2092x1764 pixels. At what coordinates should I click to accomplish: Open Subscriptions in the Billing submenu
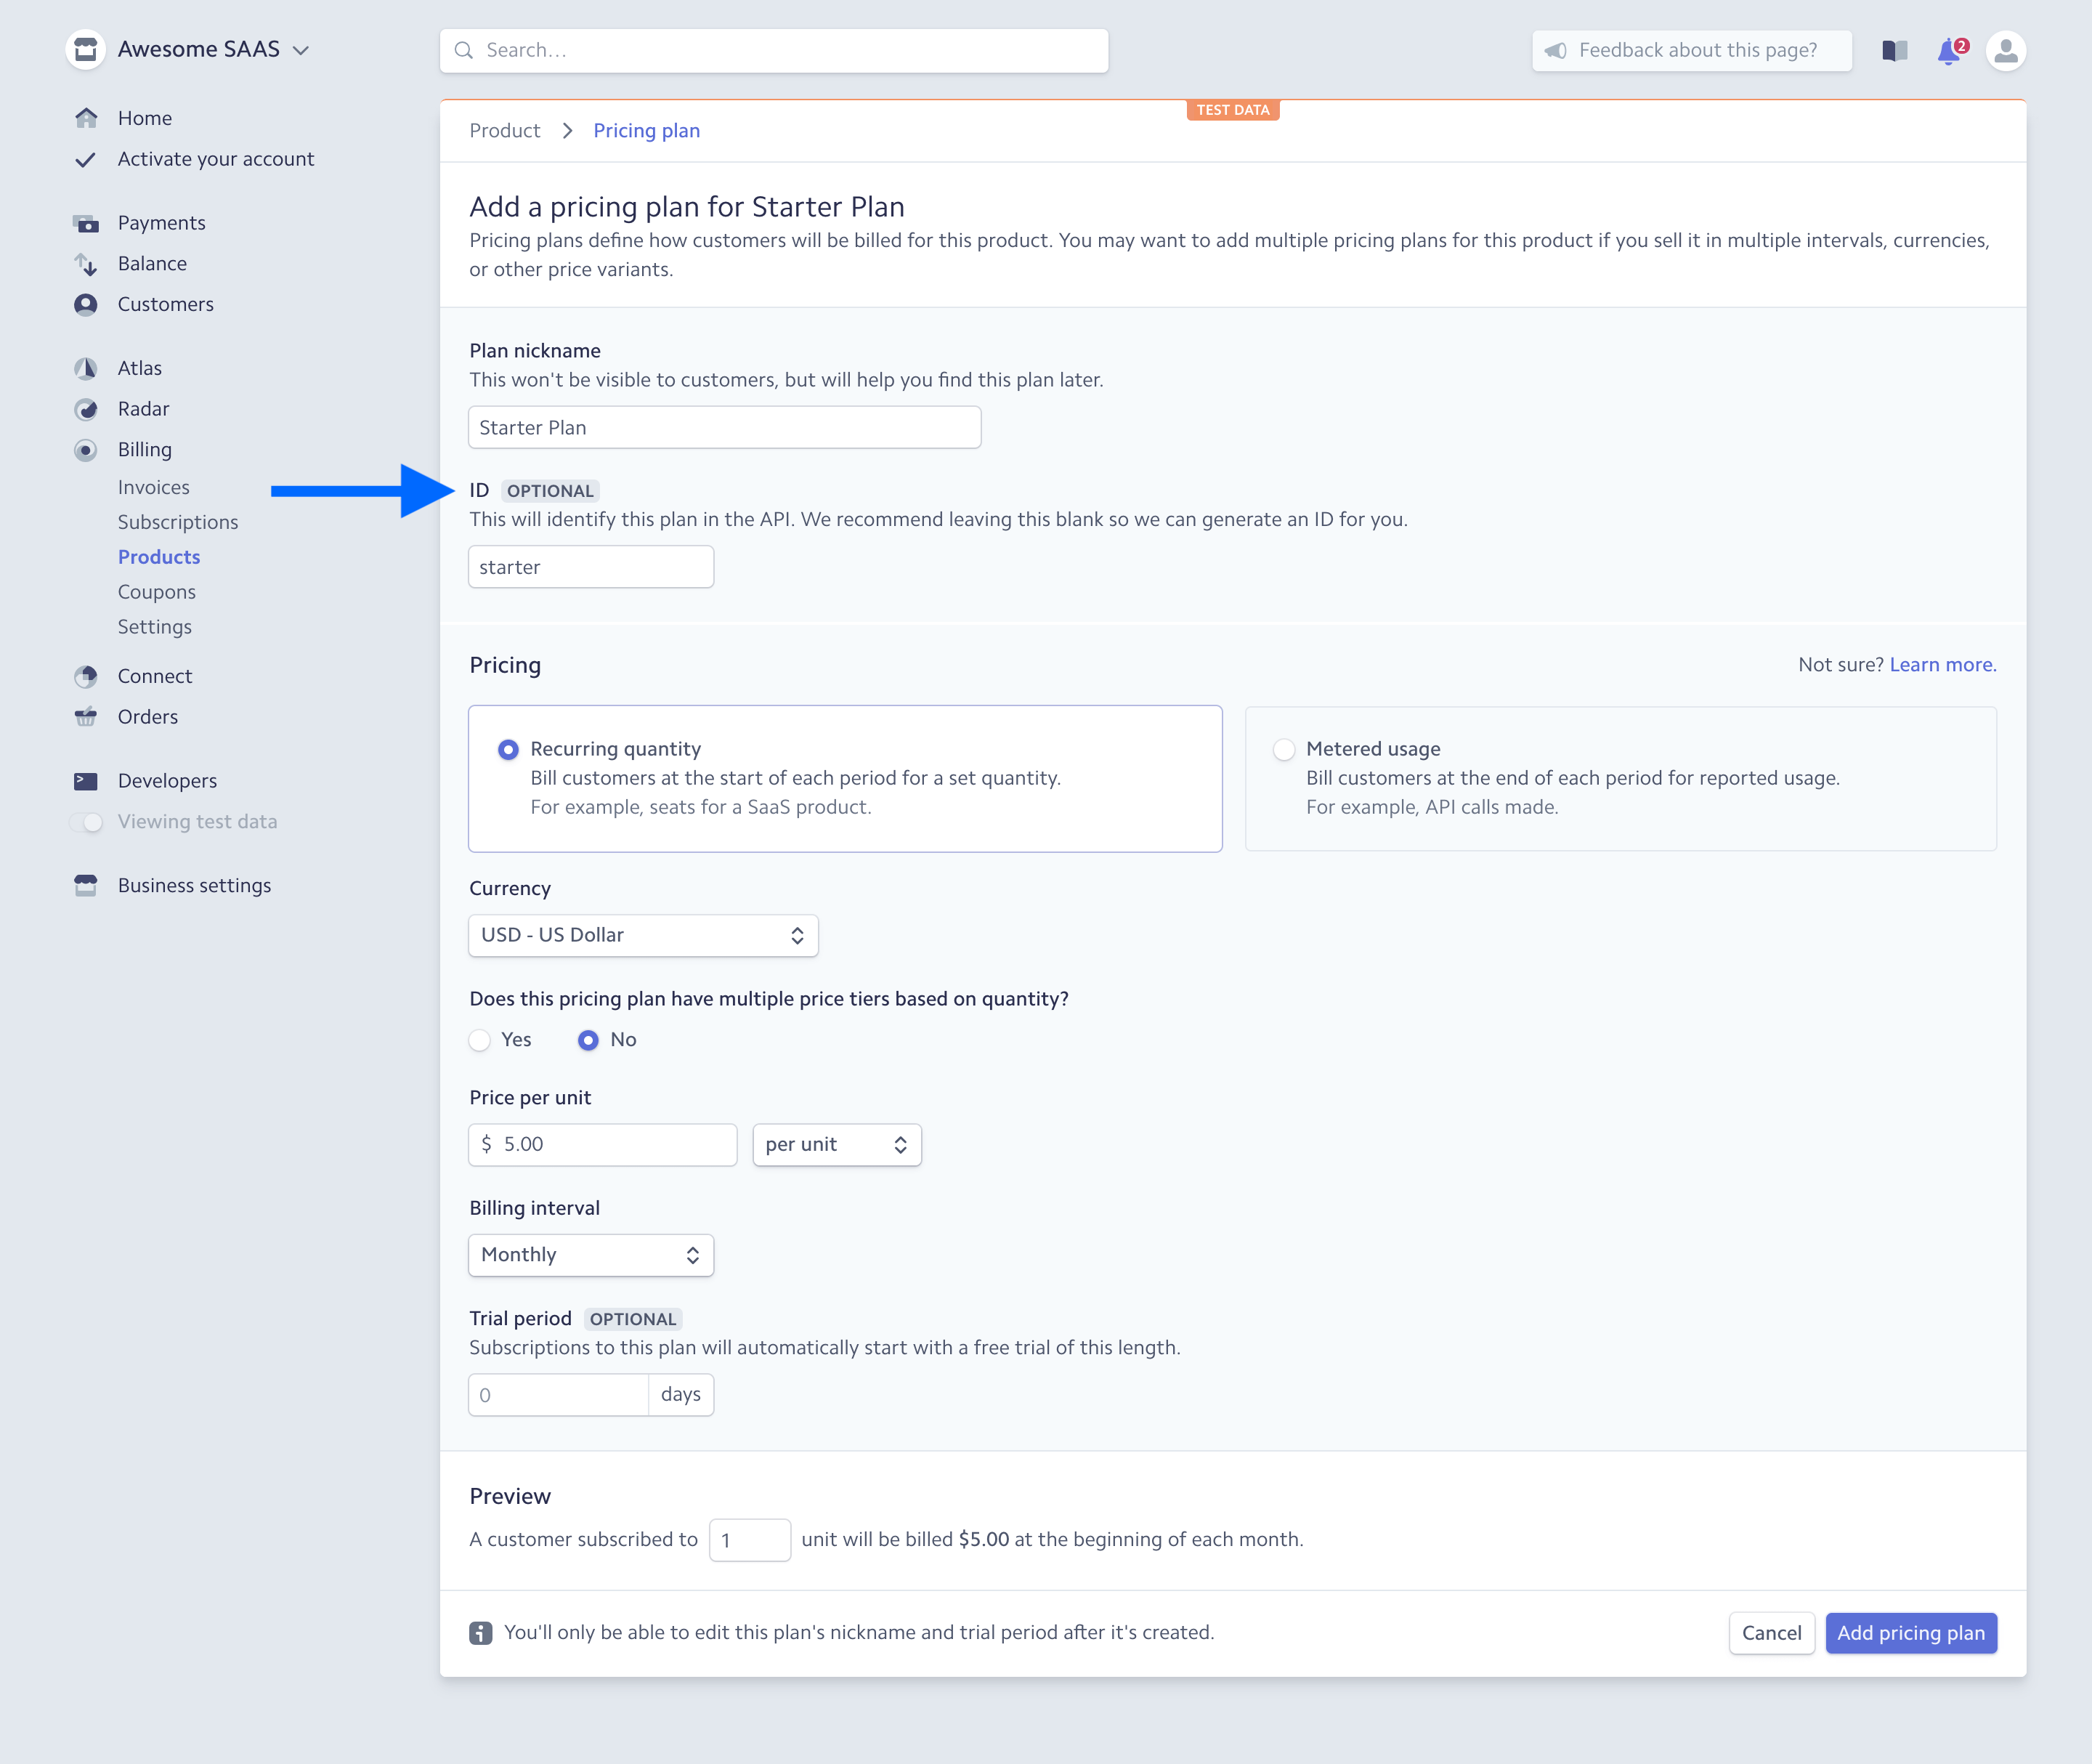178,522
